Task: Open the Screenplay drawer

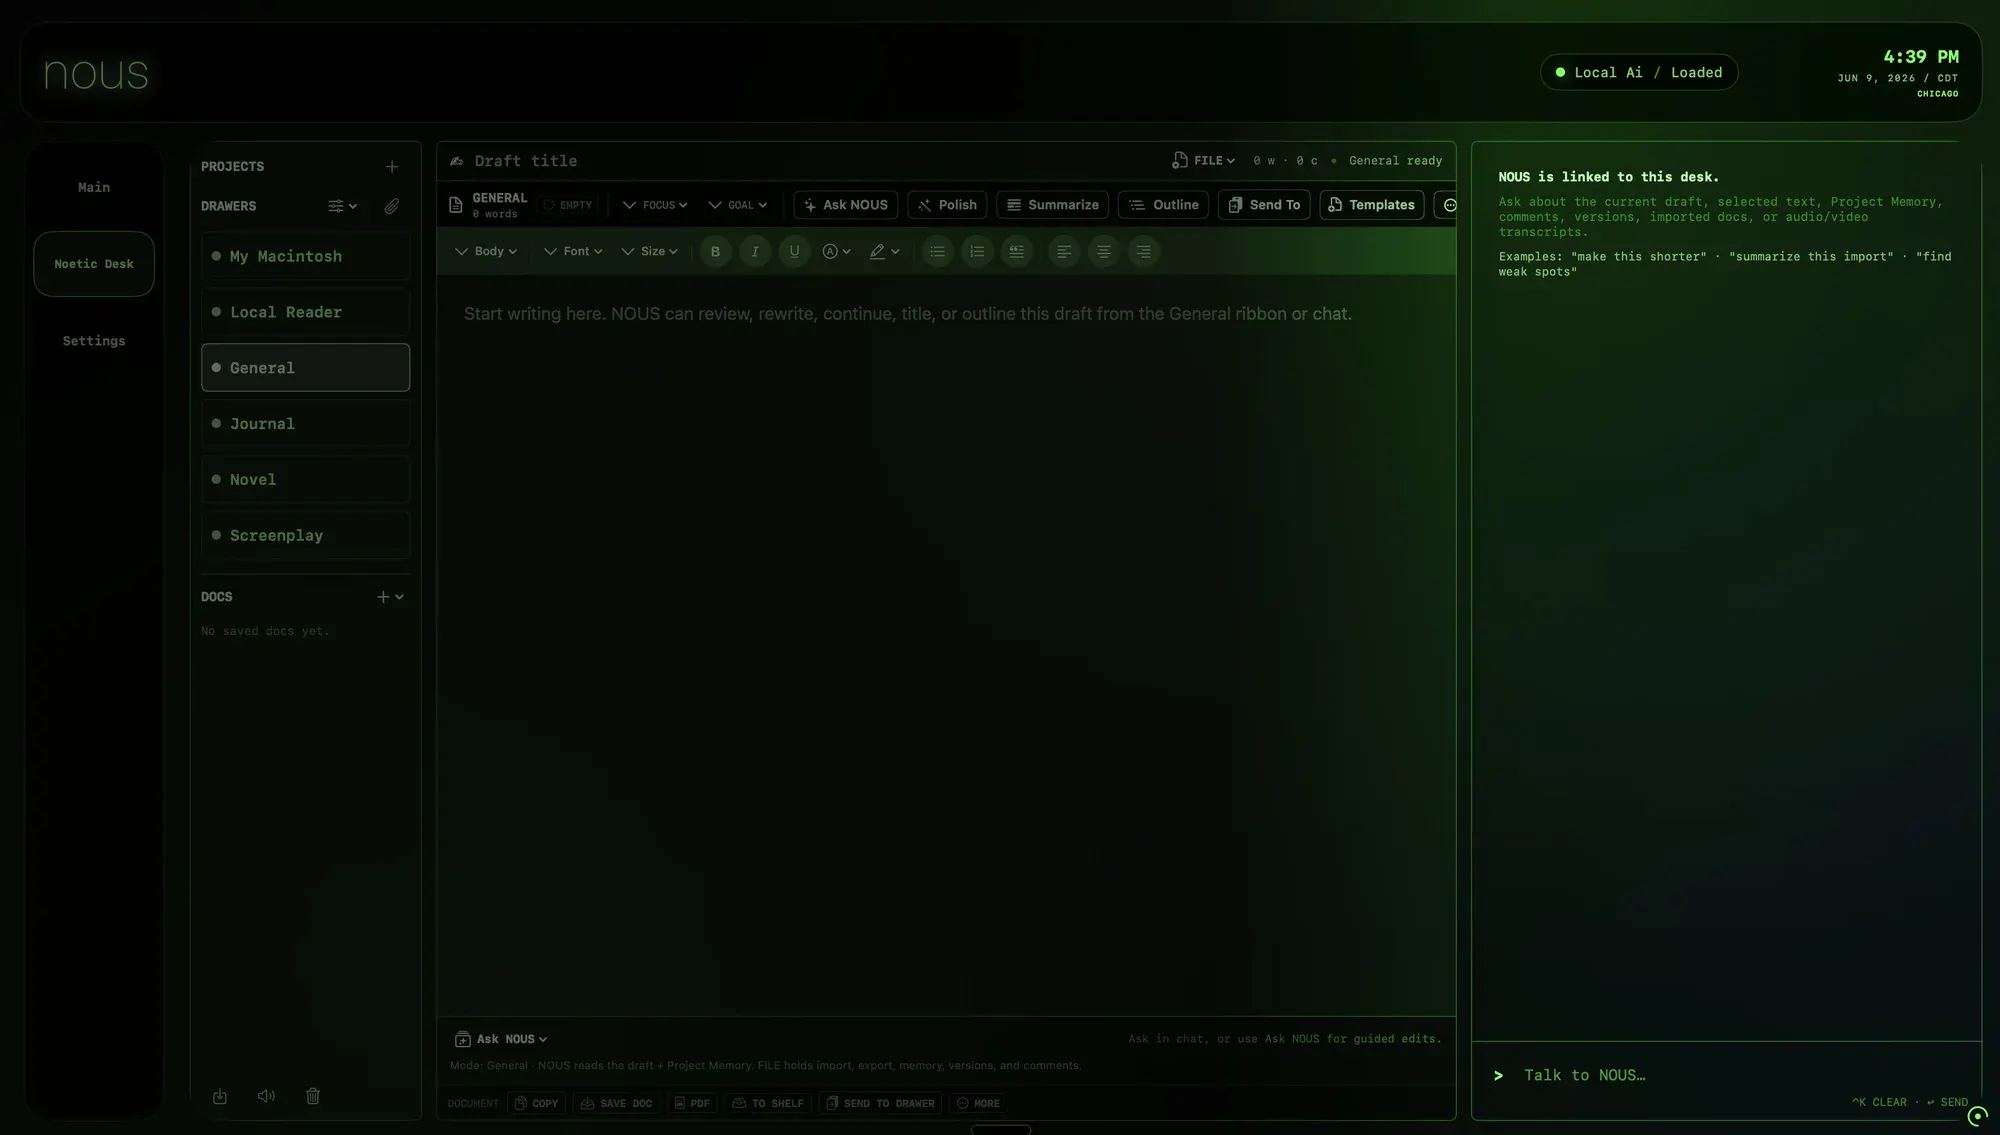Action: (x=306, y=536)
